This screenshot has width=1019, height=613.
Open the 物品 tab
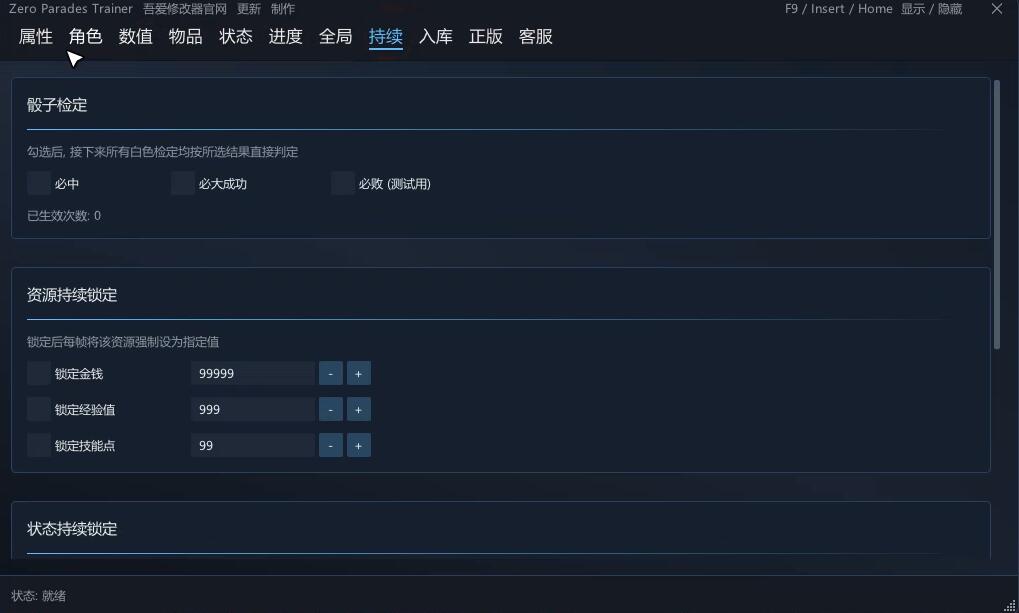185,36
